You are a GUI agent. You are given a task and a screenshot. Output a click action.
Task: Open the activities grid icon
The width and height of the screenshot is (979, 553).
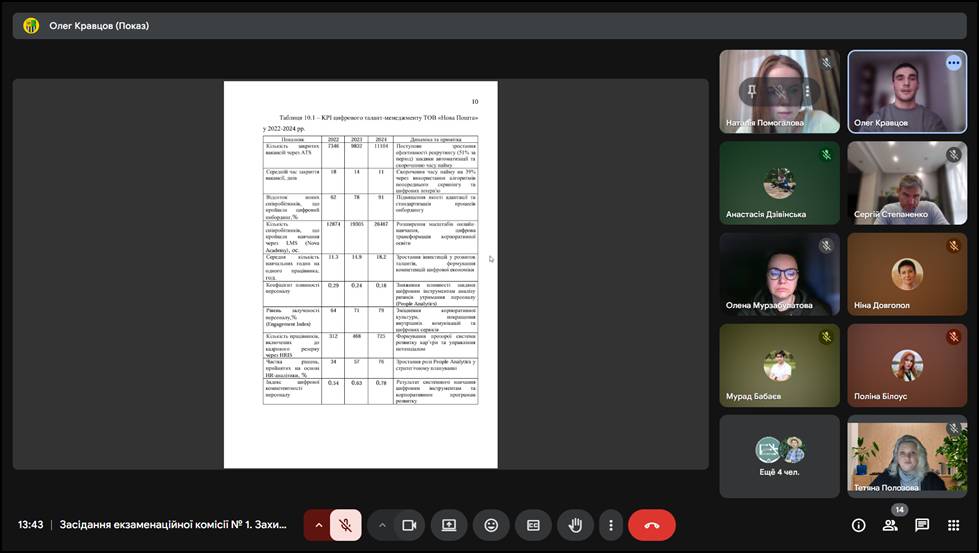(x=953, y=525)
